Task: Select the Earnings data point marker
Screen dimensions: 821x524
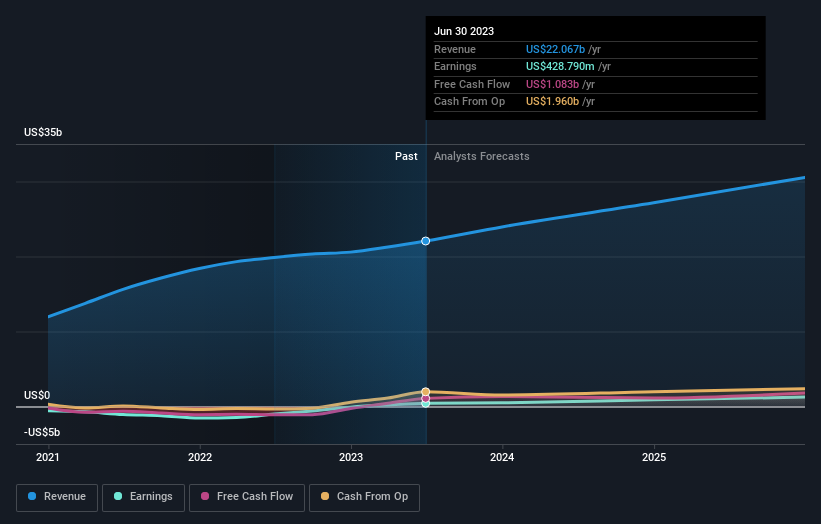Action: pos(426,404)
